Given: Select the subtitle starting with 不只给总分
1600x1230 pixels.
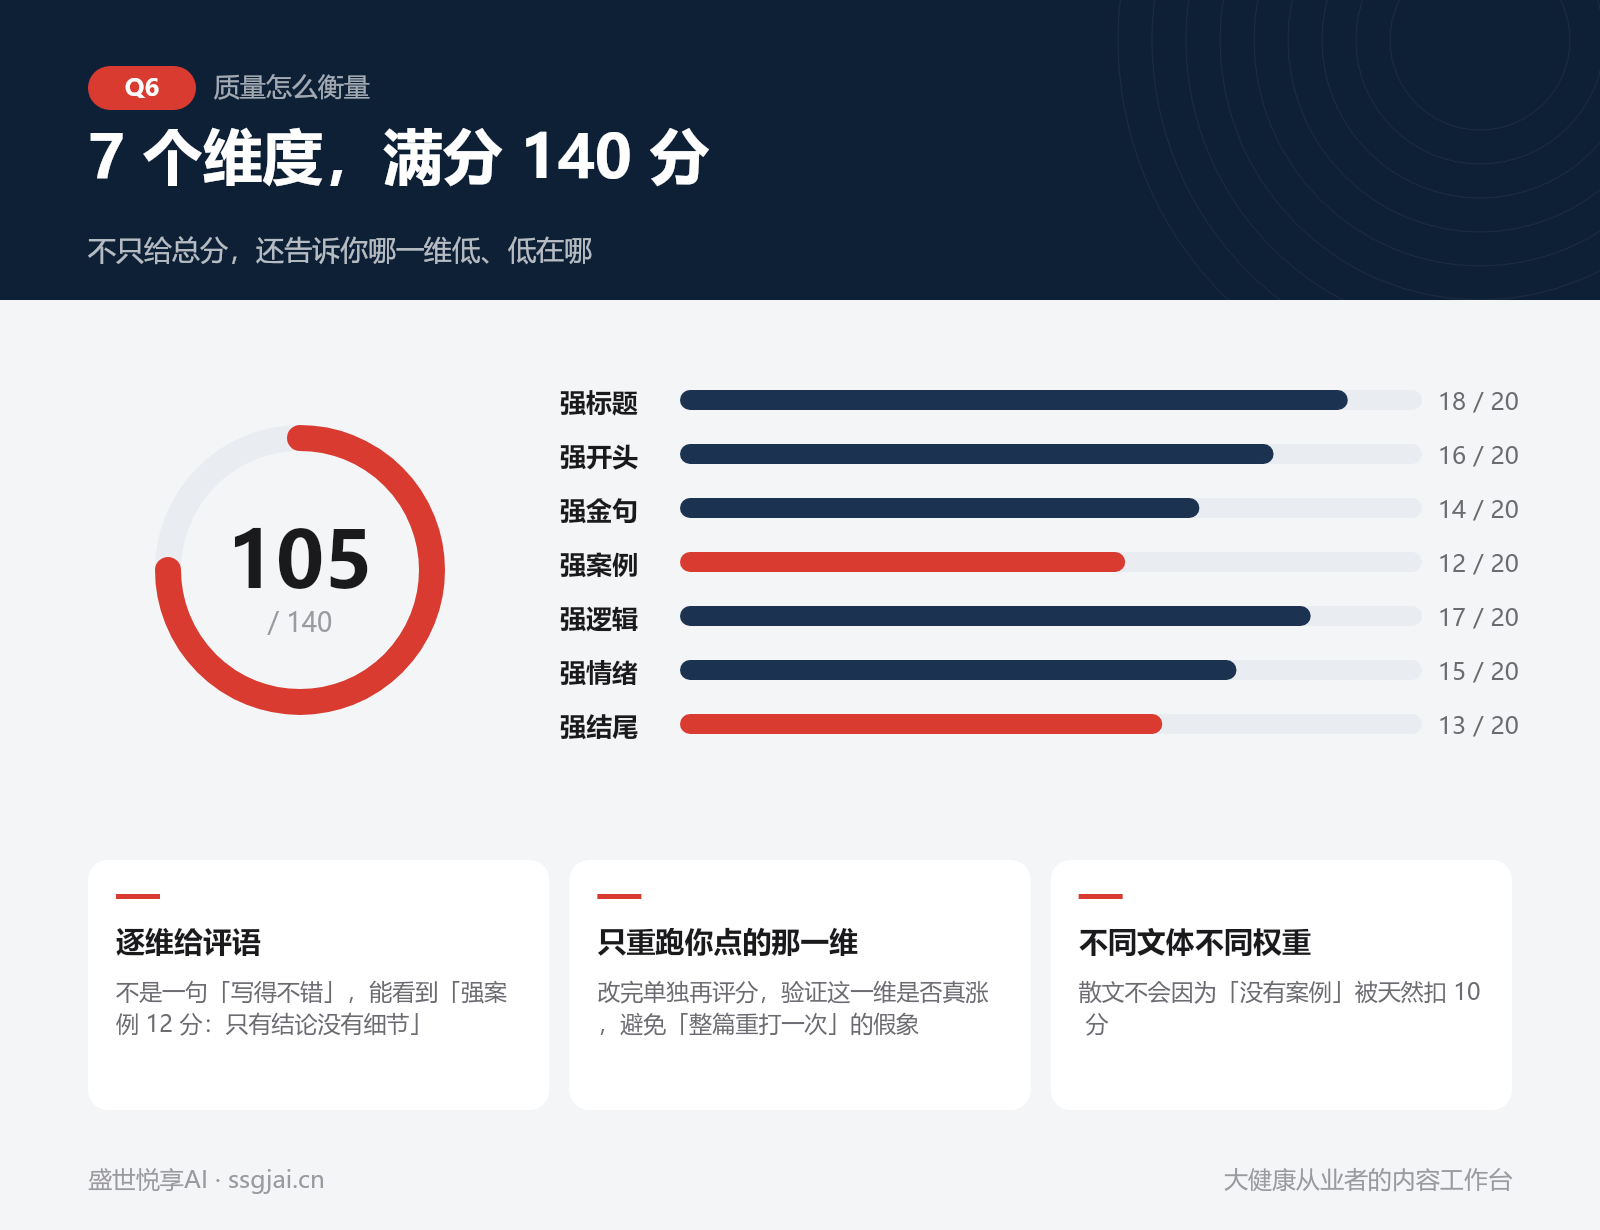Looking at the screenshot, I should pos(340,250).
